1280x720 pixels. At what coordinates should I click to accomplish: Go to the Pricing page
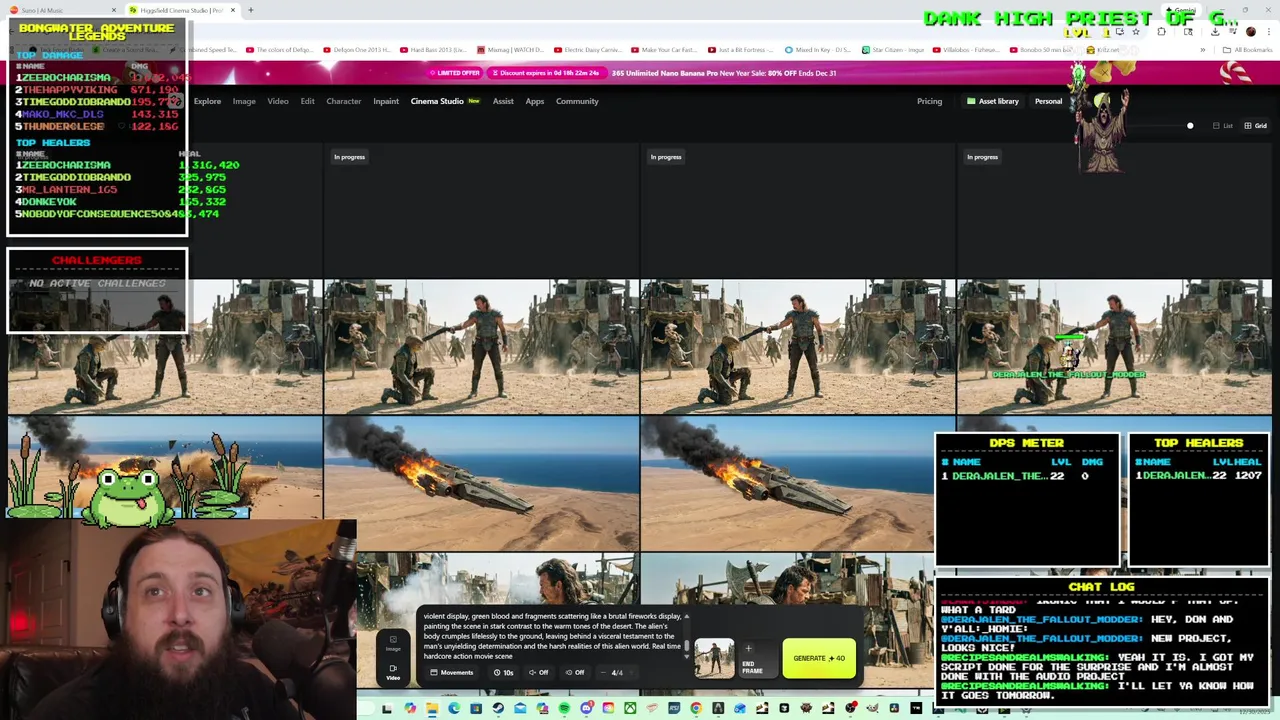click(x=929, y=101)
